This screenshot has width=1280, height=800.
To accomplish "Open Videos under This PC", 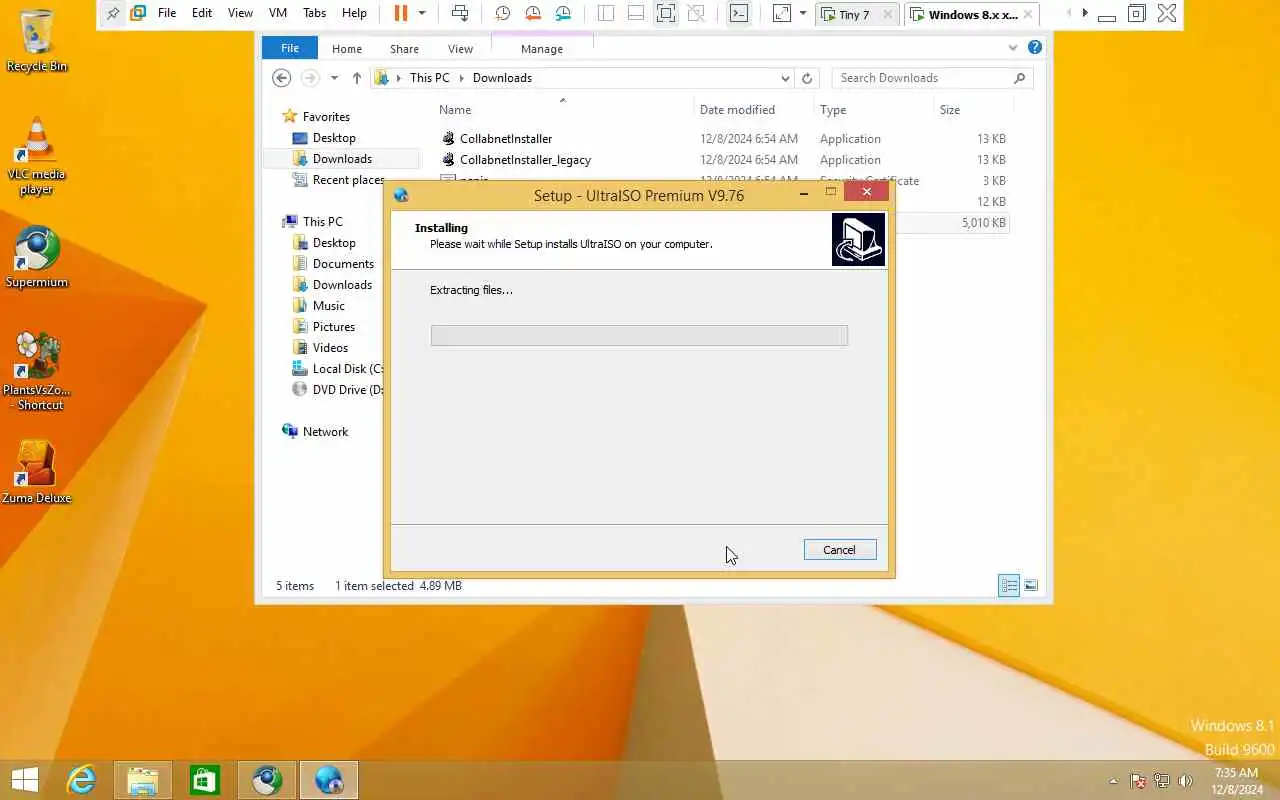I will pyautogui.click(x=330, y=348).
